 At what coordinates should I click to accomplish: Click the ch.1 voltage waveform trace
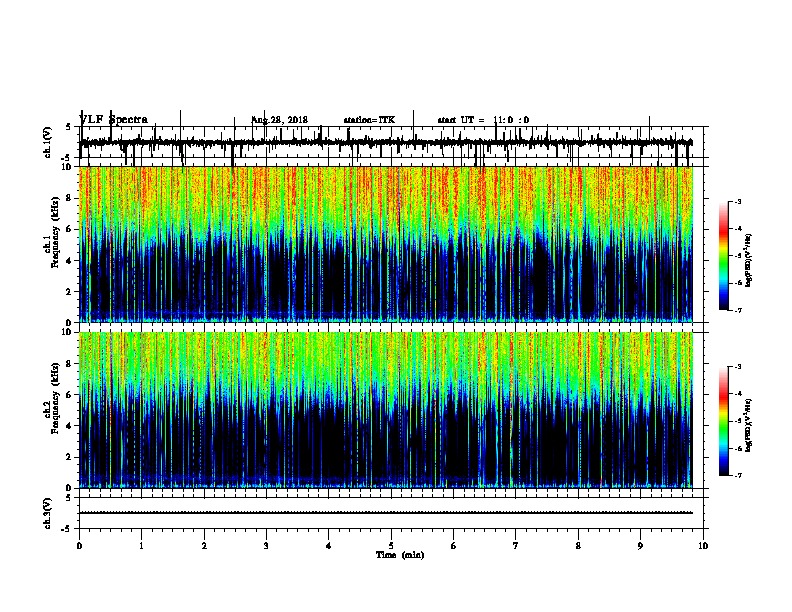tap(386, 143)
